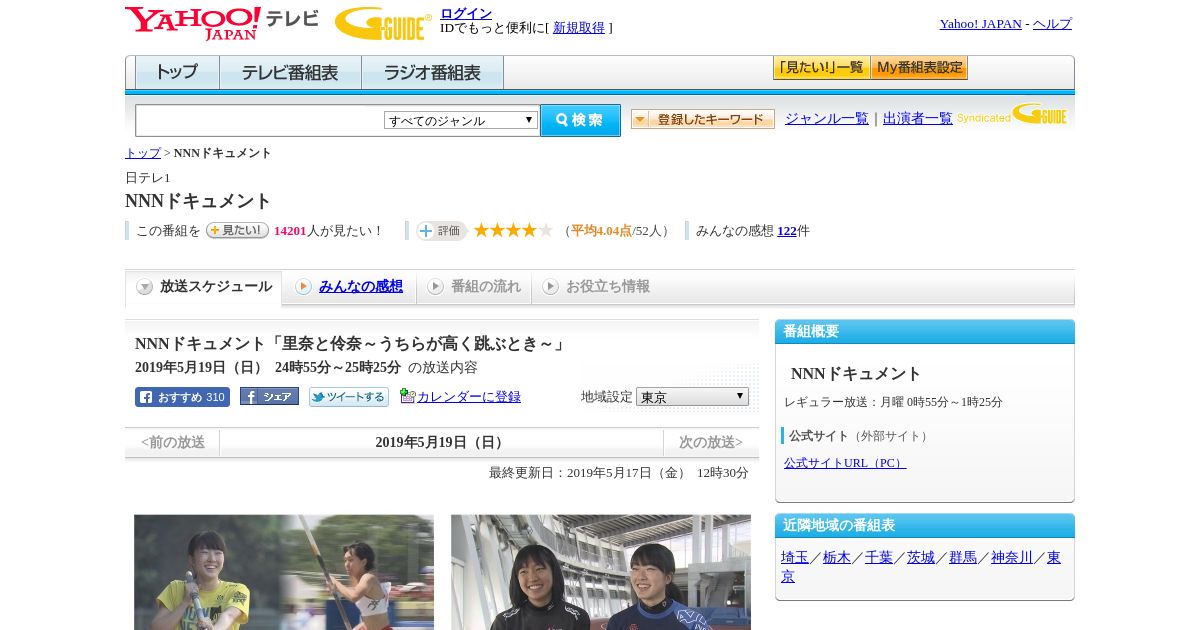Image resolution: width=1200 pixels, height=630 pixels.
Task: Click the G-GUIDE logo in header
Action: (383, 23)
